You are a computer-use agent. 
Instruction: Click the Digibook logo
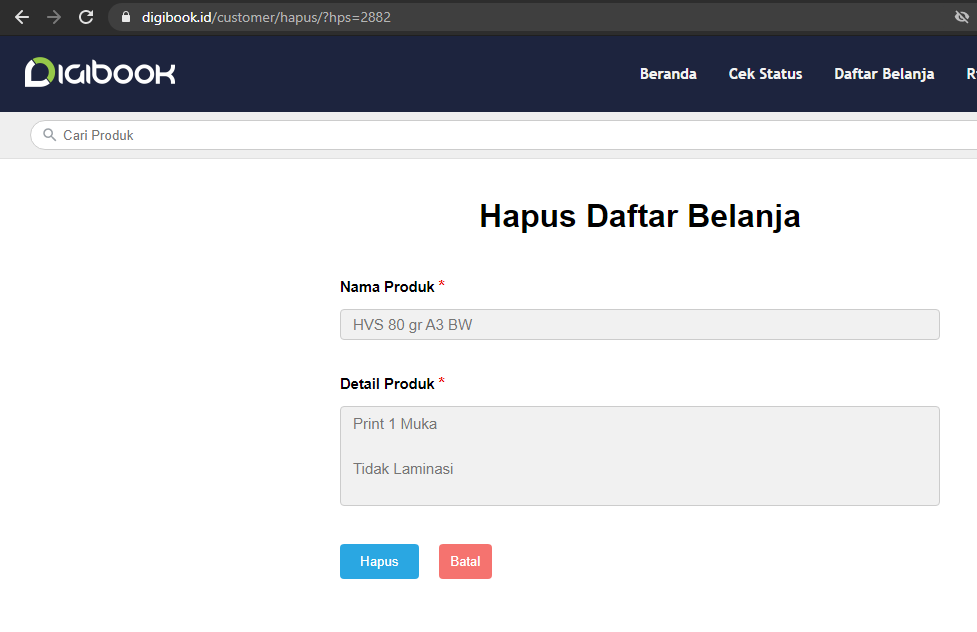(100, 73)
